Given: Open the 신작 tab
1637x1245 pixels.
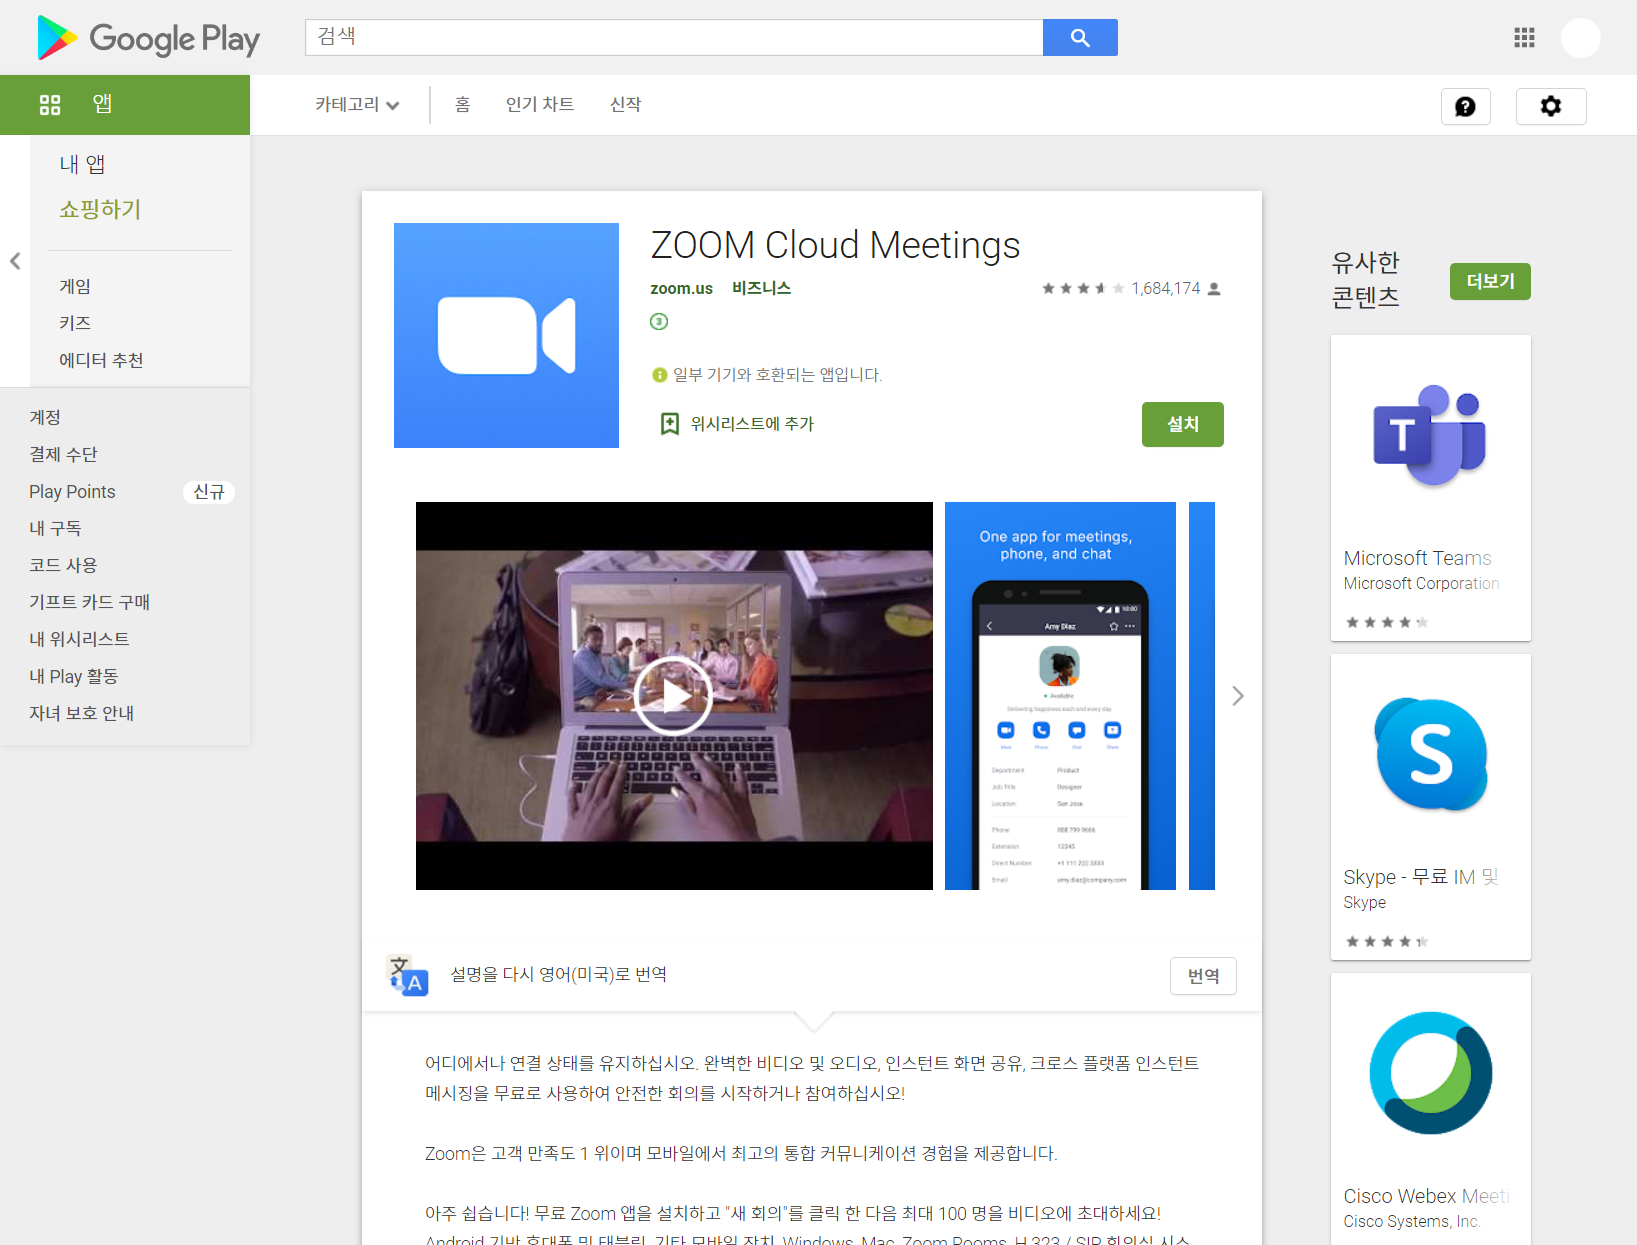Looking at the screenshot, I should pos(626,104).
